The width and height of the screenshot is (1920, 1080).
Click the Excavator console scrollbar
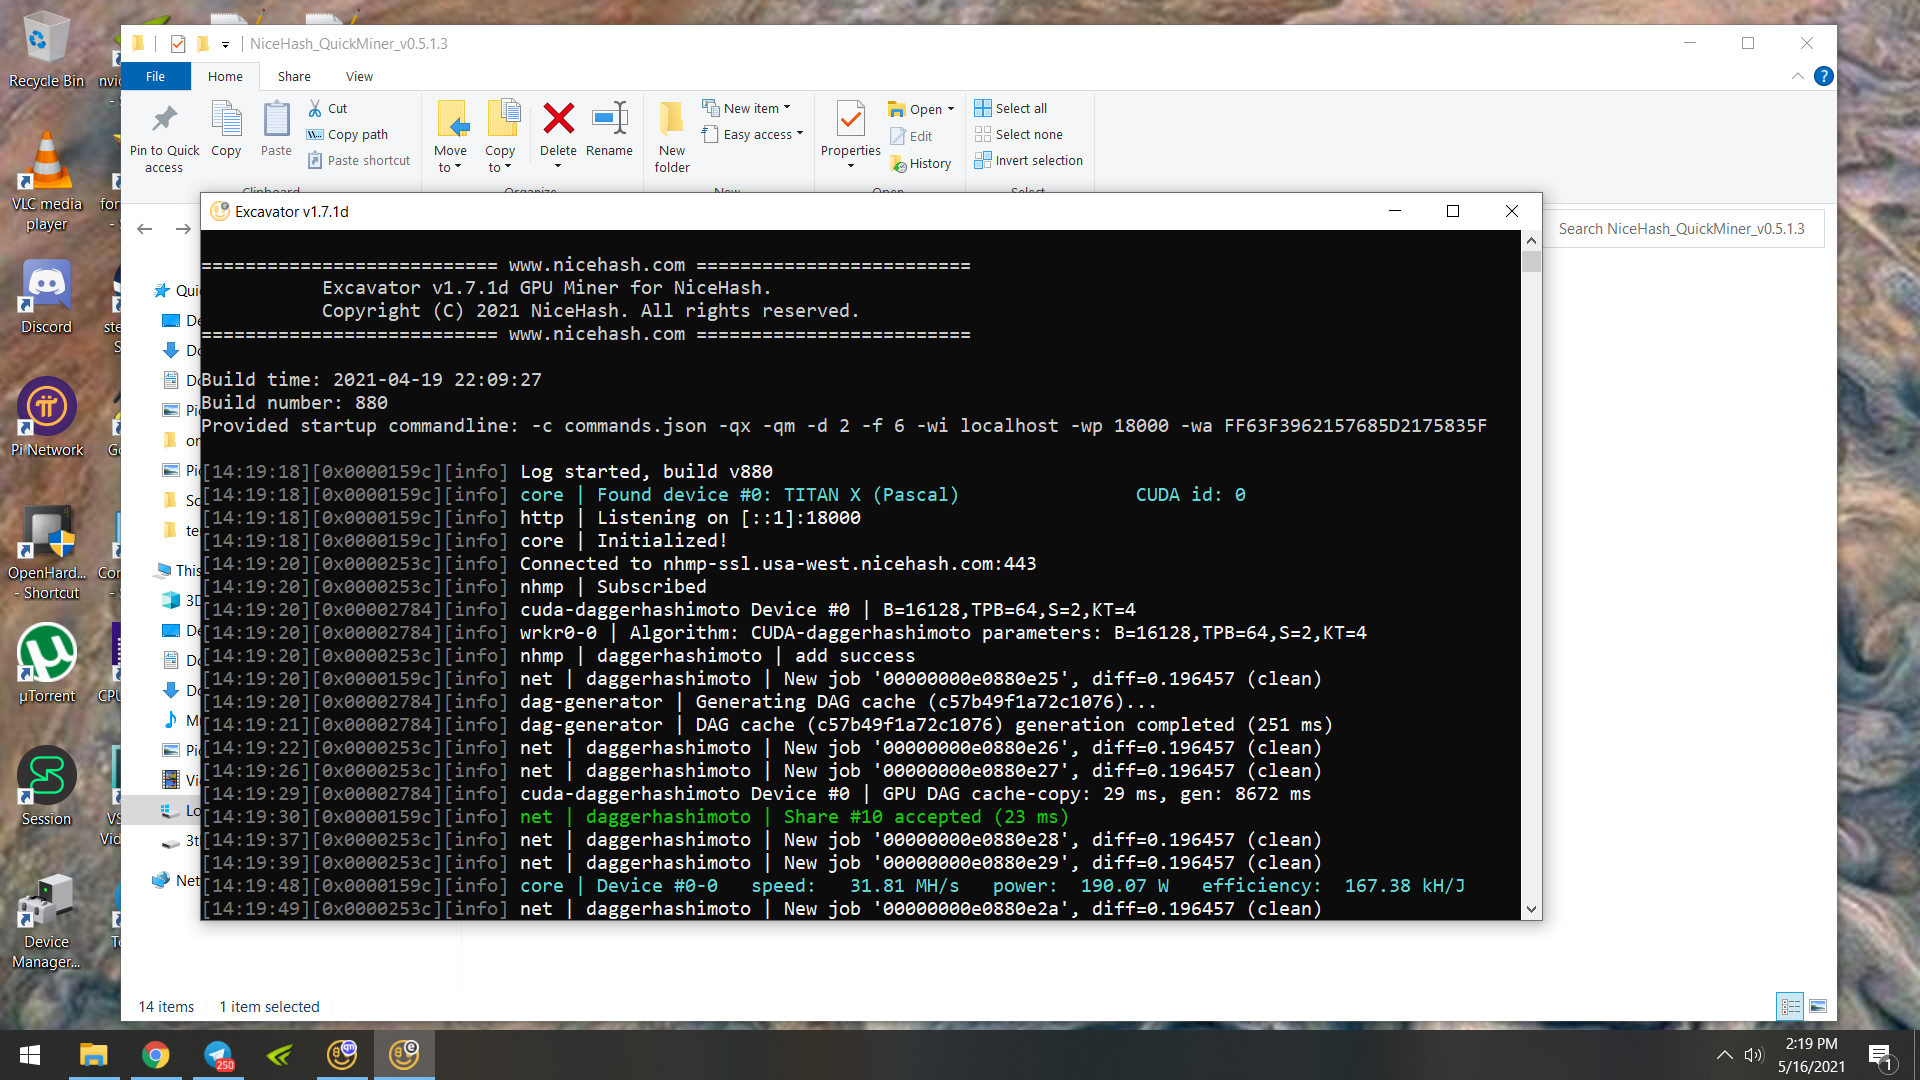(1531, 259)
